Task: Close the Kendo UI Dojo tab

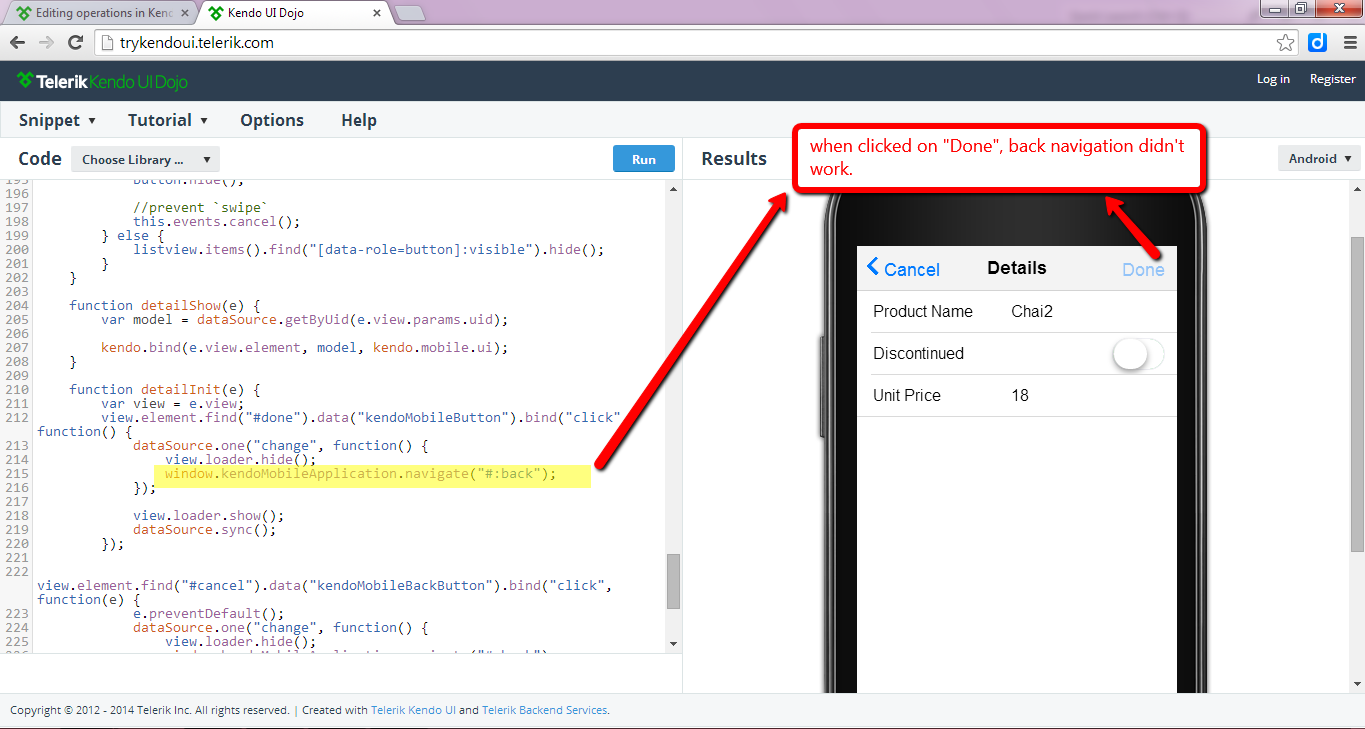Action: pos(377,13)
